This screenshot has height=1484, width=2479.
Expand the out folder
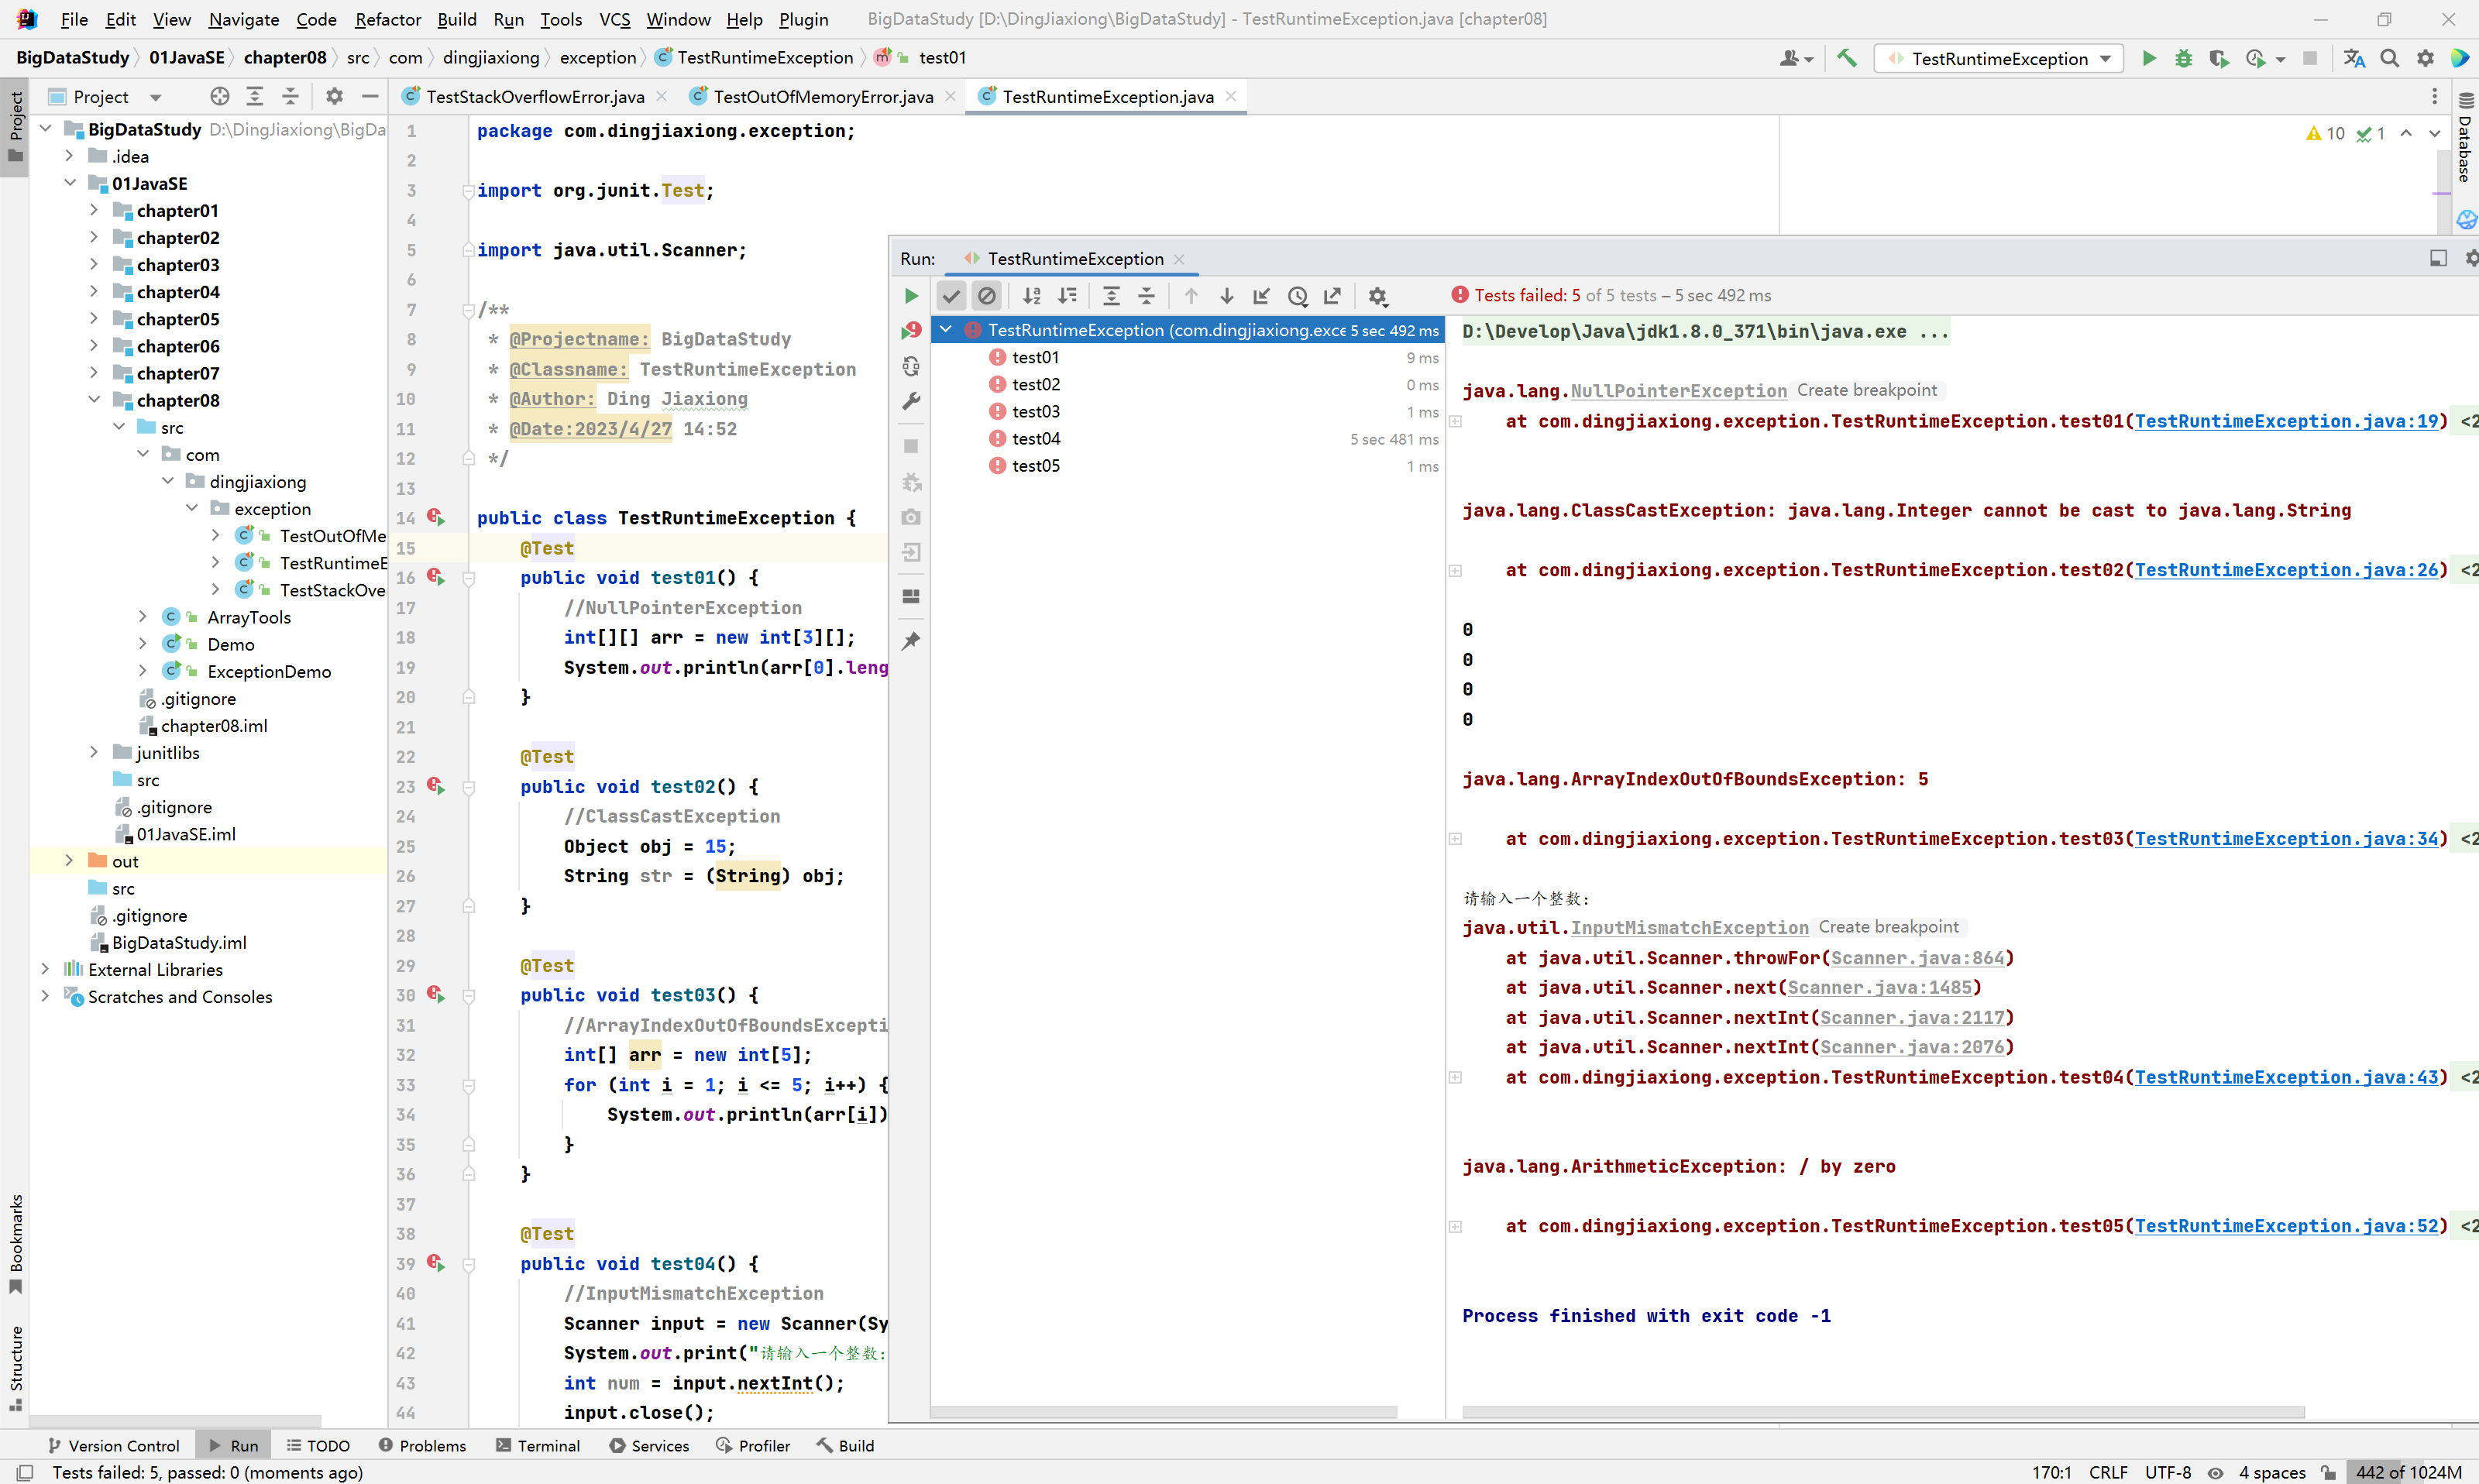tap(69, 861)
